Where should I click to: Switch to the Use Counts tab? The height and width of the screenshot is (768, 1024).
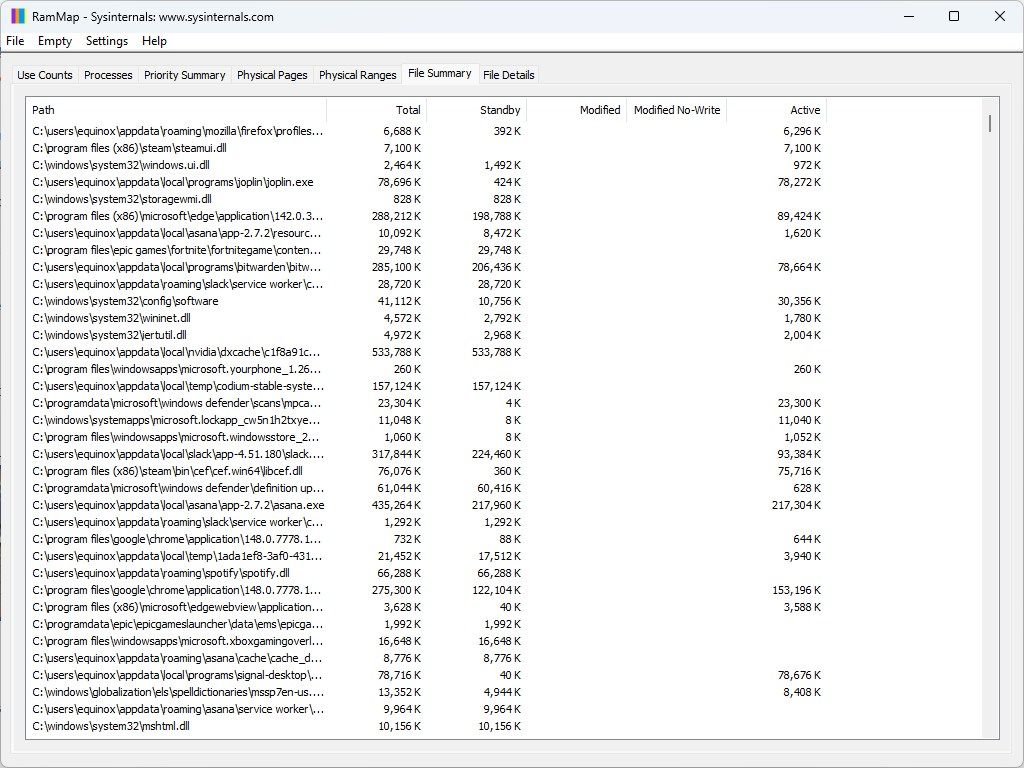pyautogui.click(x=44, y=75)
